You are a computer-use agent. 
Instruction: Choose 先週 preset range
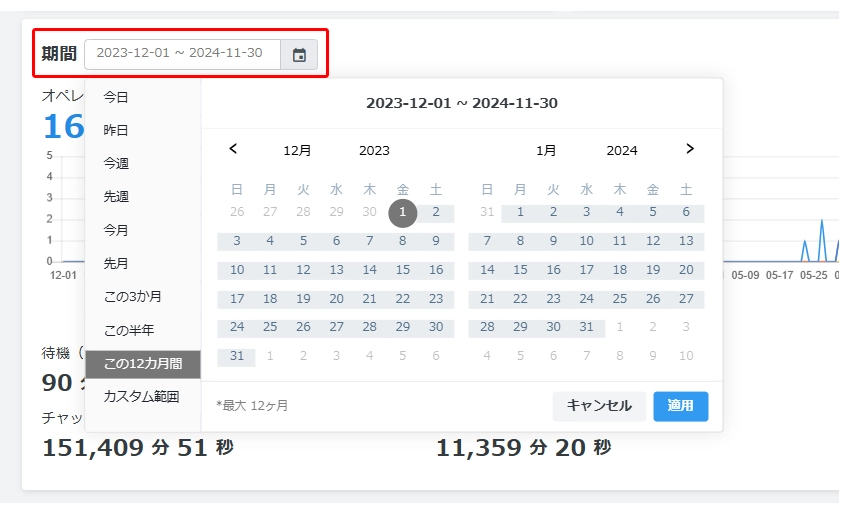(143, 197)
